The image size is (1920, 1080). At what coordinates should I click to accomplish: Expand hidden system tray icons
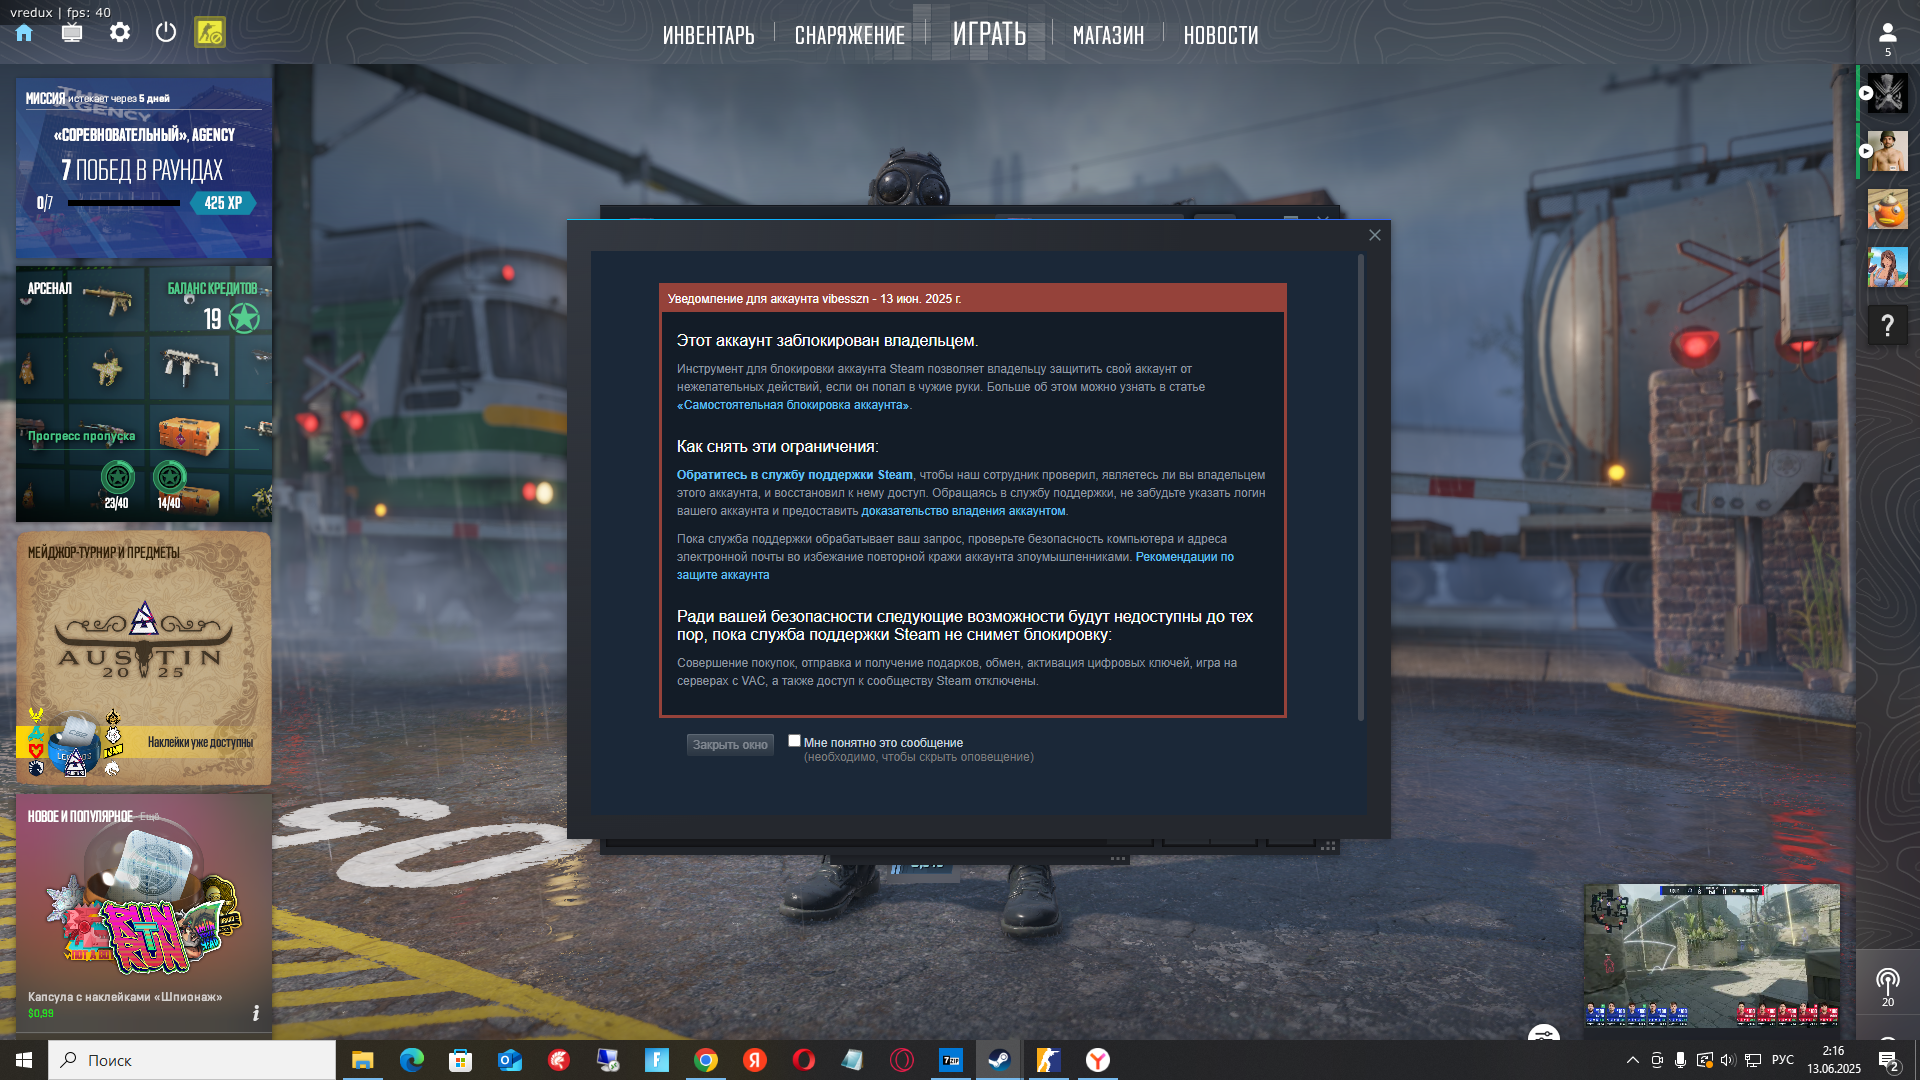[x=1633, y=1060]
